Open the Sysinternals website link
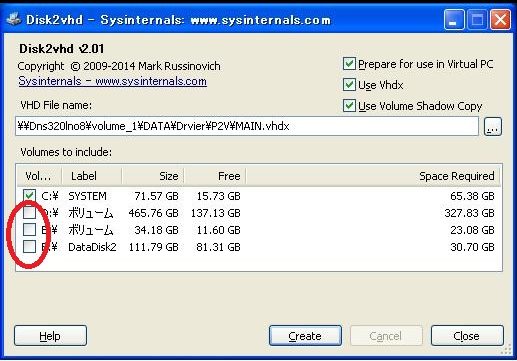Screen dimensions: 517x361 [112, 81]
